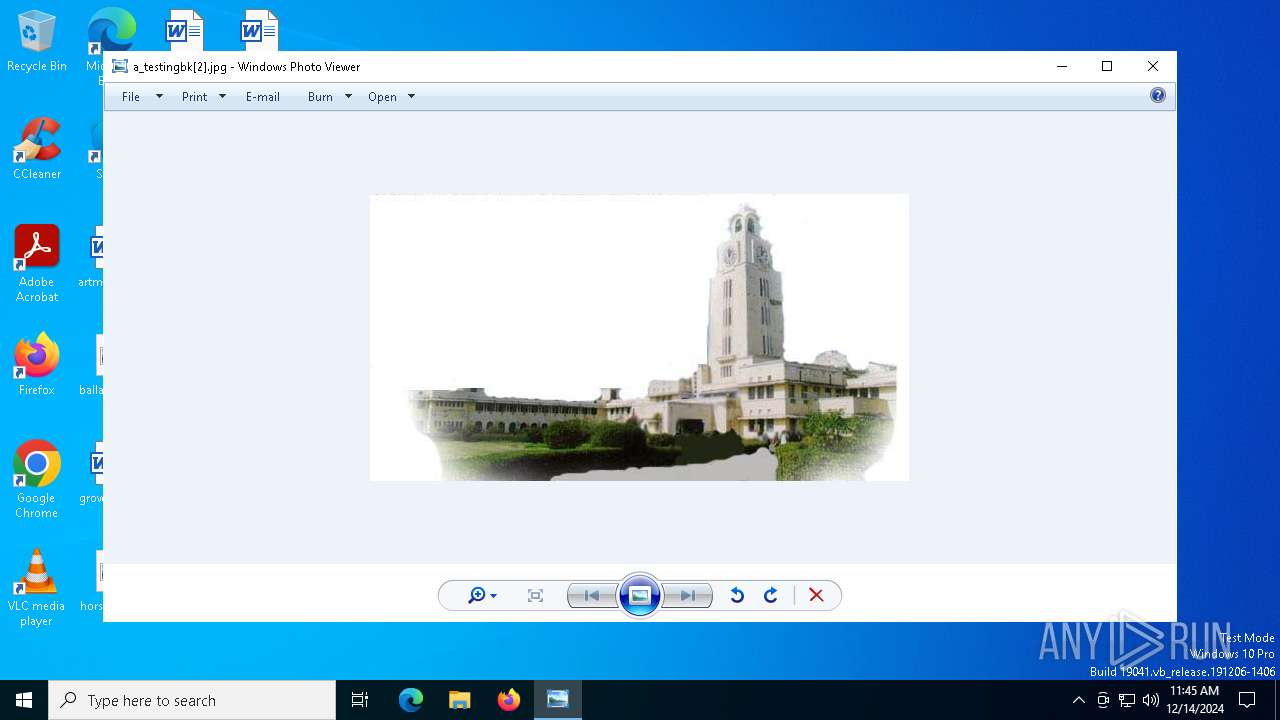Rotate the image counterclockwise
Screen dimensions: 1280x720
pos(737,595)
